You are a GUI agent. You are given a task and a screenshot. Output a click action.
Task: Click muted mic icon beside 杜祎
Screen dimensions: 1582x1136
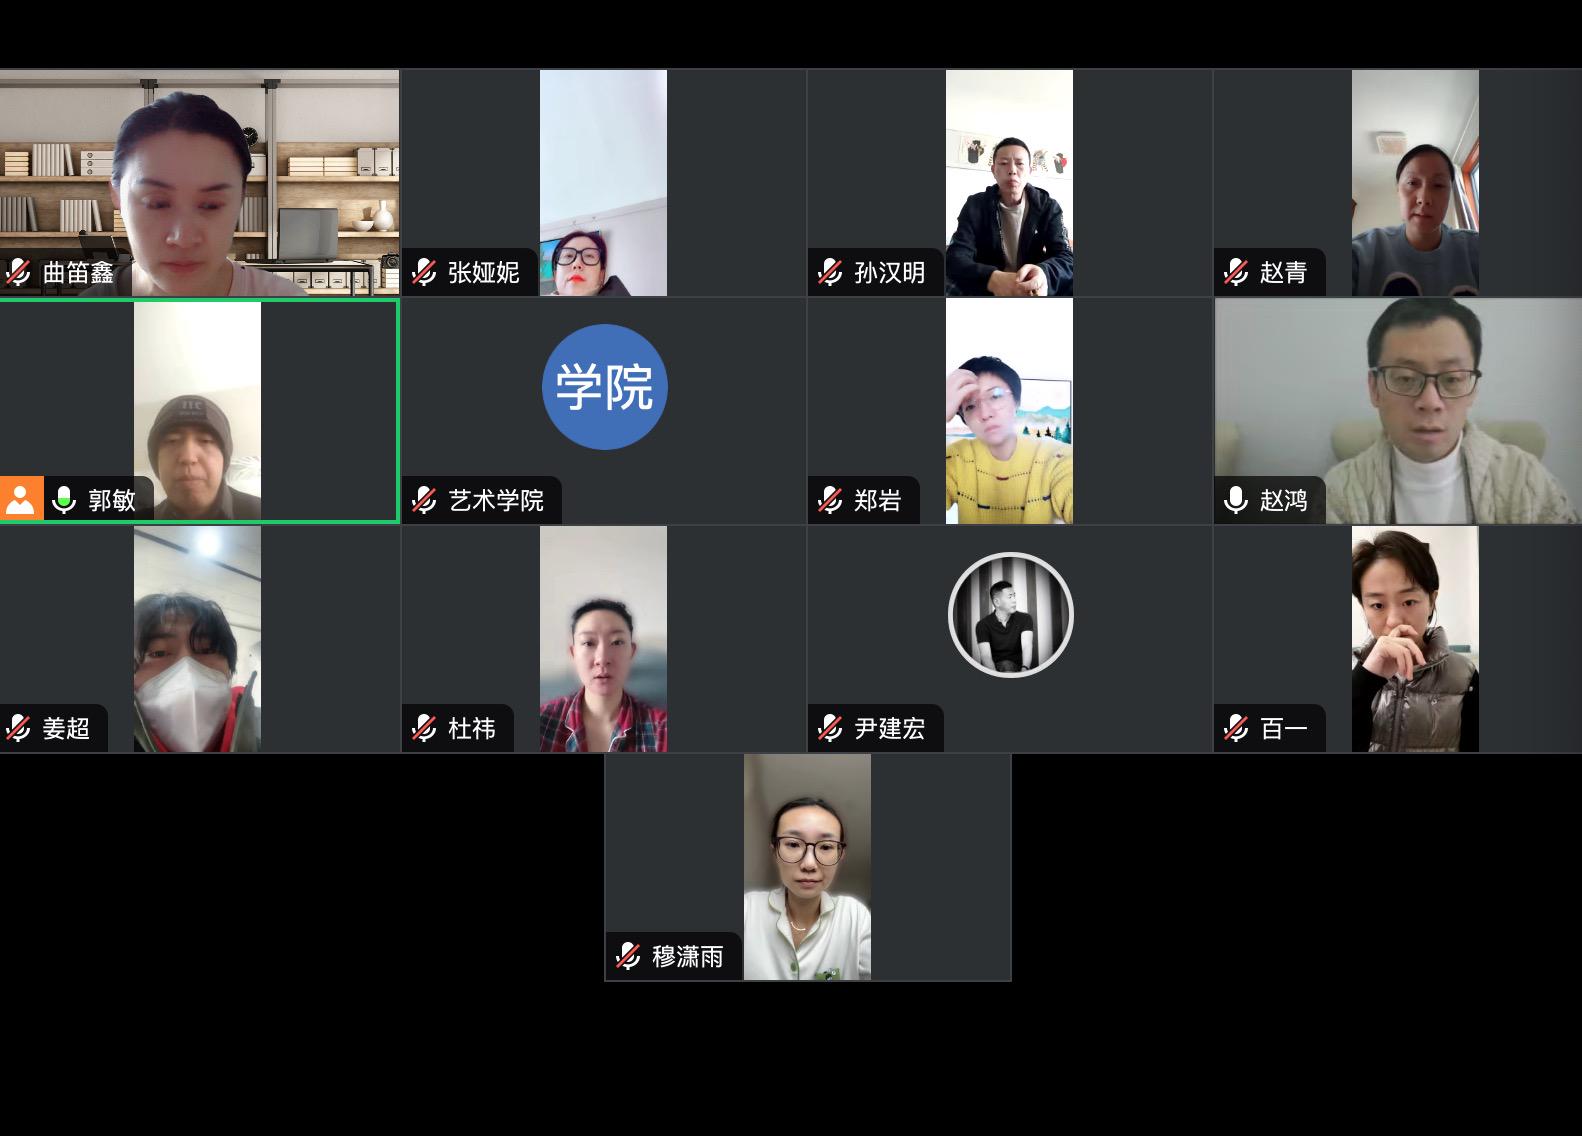[424, 728]
